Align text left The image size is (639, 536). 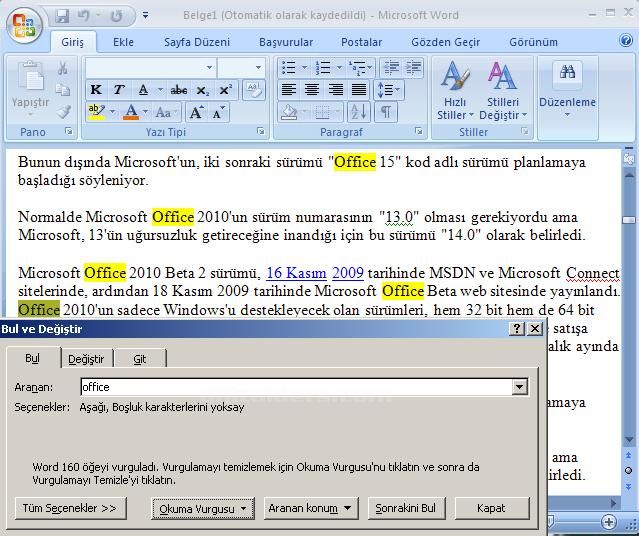(289, 90)
